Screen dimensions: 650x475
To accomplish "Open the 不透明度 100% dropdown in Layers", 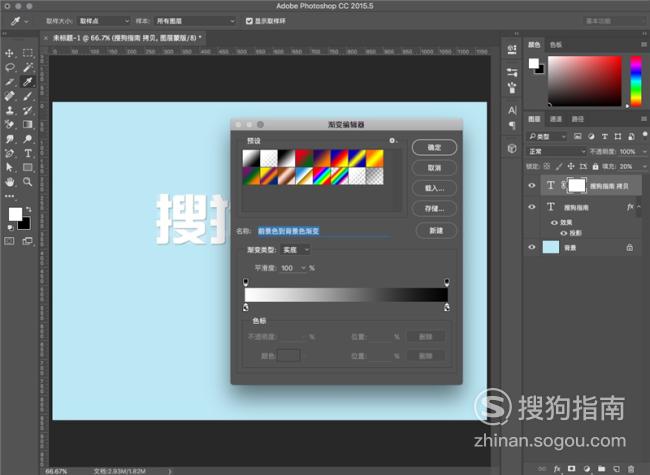I will [x=644, y=152].
